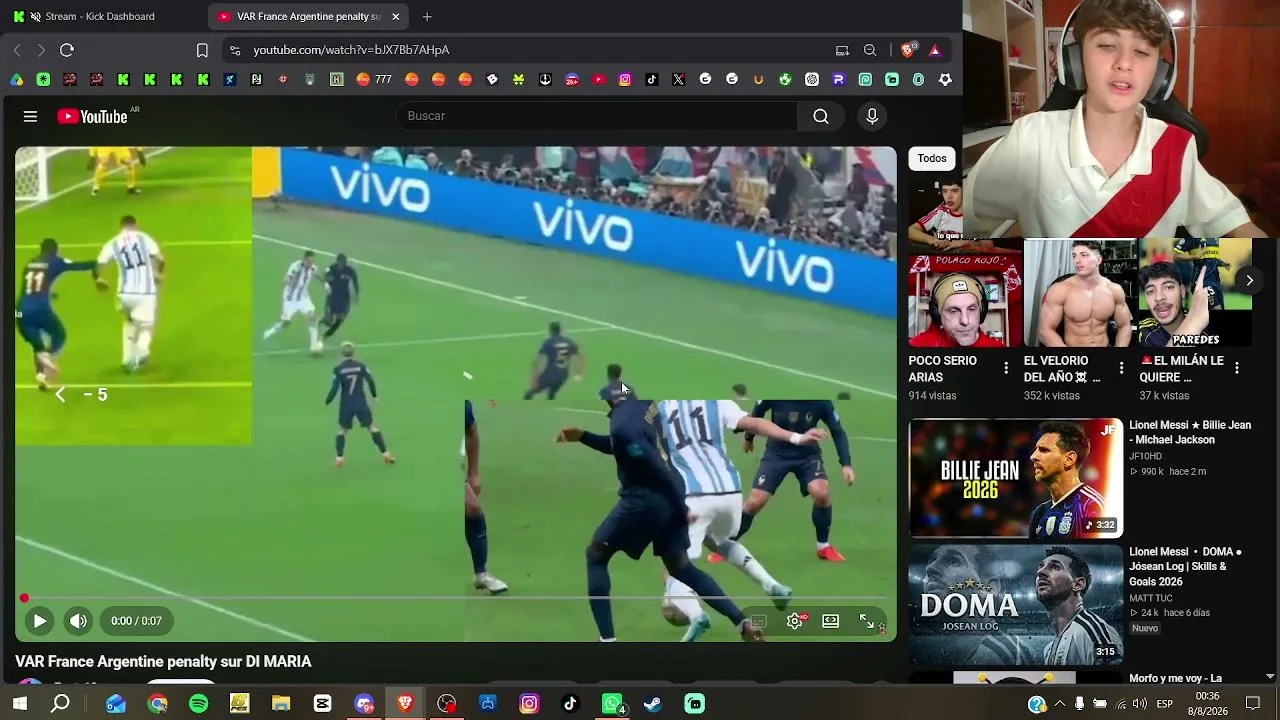Reload the current page
The width and height of the screenshot is (1280, 720).
pyautogui.click(x=67, y=50)
